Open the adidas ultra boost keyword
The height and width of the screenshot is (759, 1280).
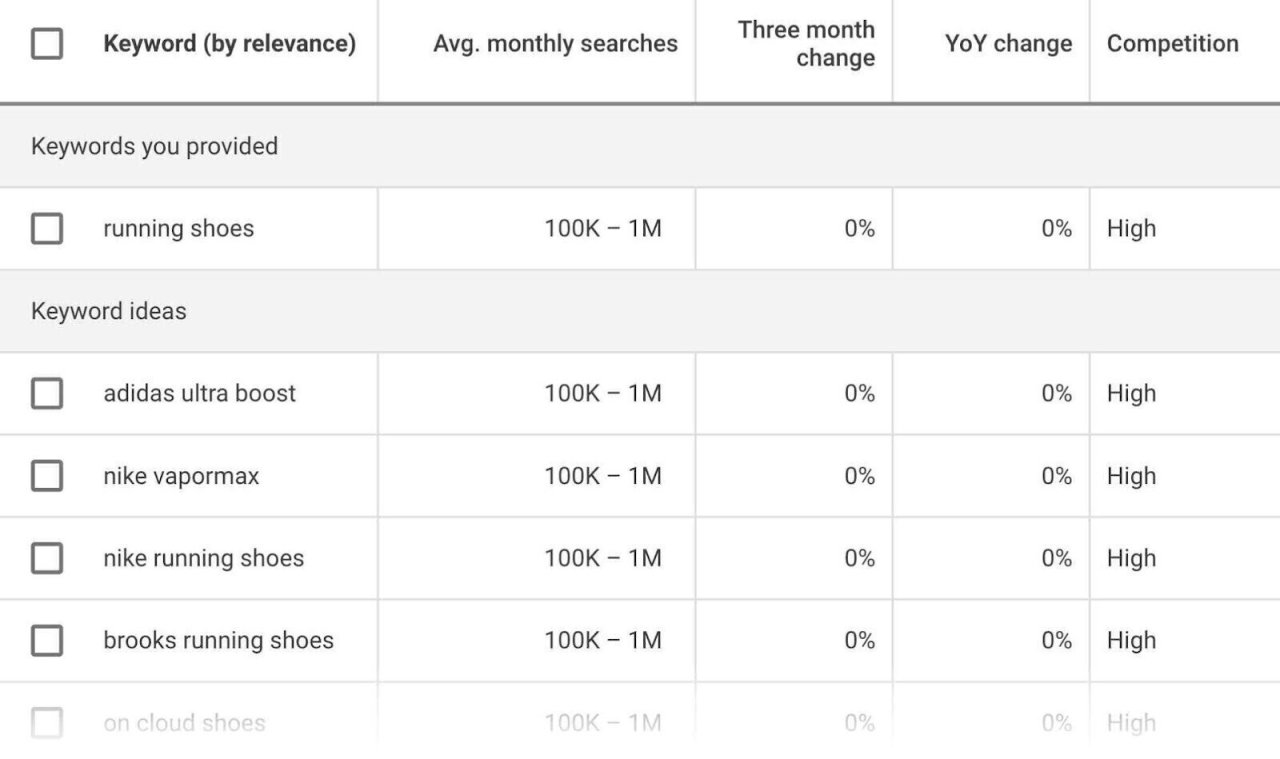pyautogui.click(x=199, y=394)
